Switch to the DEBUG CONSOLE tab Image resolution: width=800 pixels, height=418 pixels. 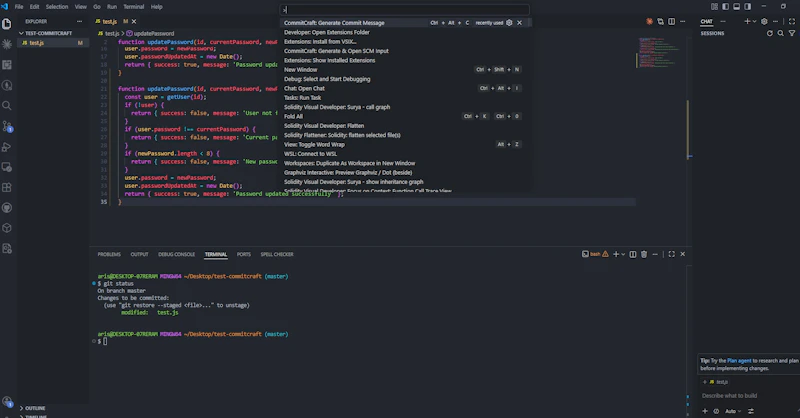pyautogui.click(x=177, y=254)
